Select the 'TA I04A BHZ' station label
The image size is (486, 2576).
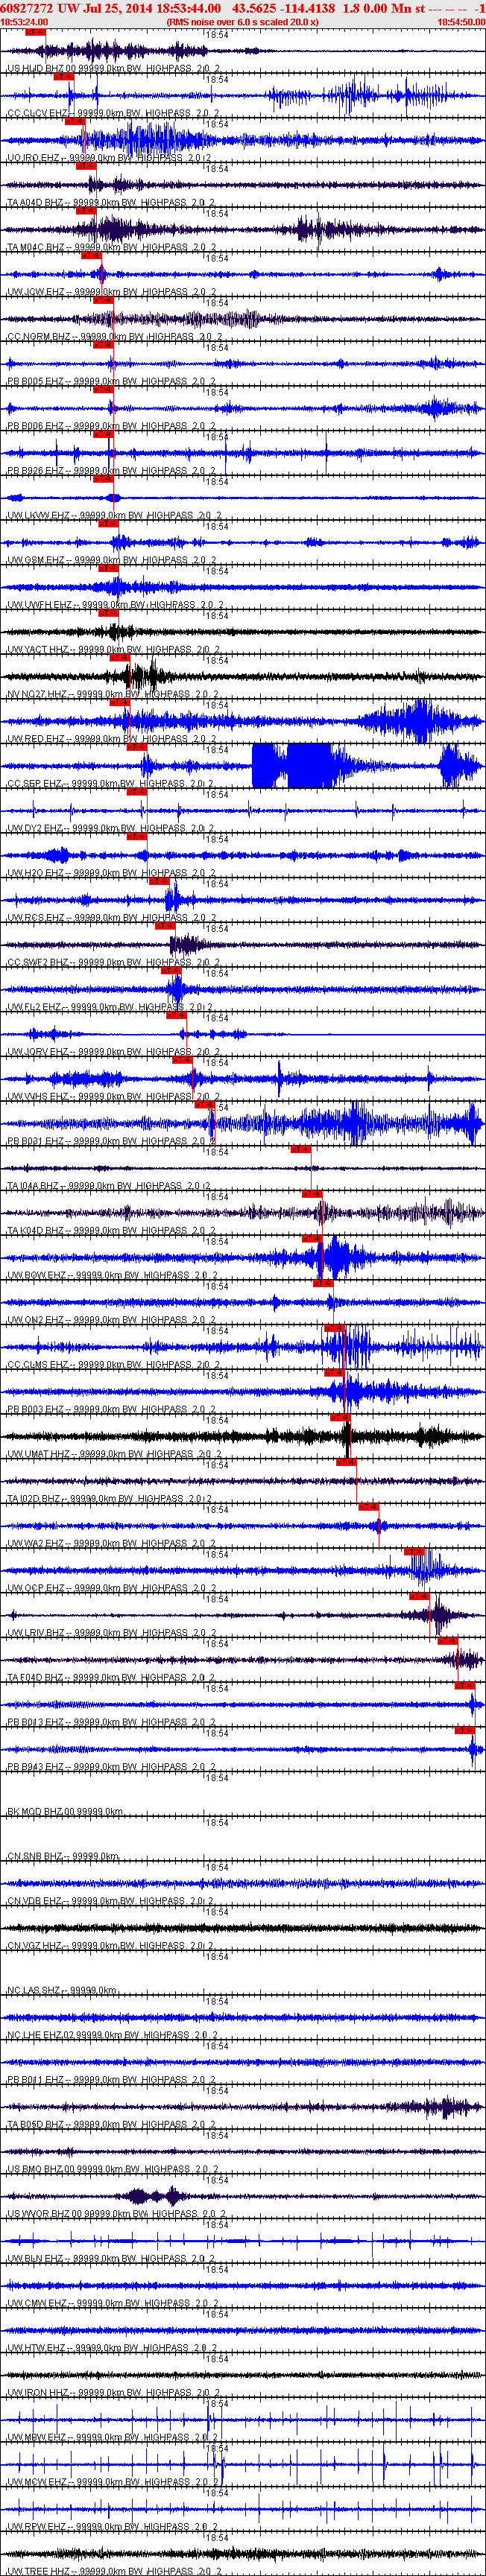pos(35,1186)
